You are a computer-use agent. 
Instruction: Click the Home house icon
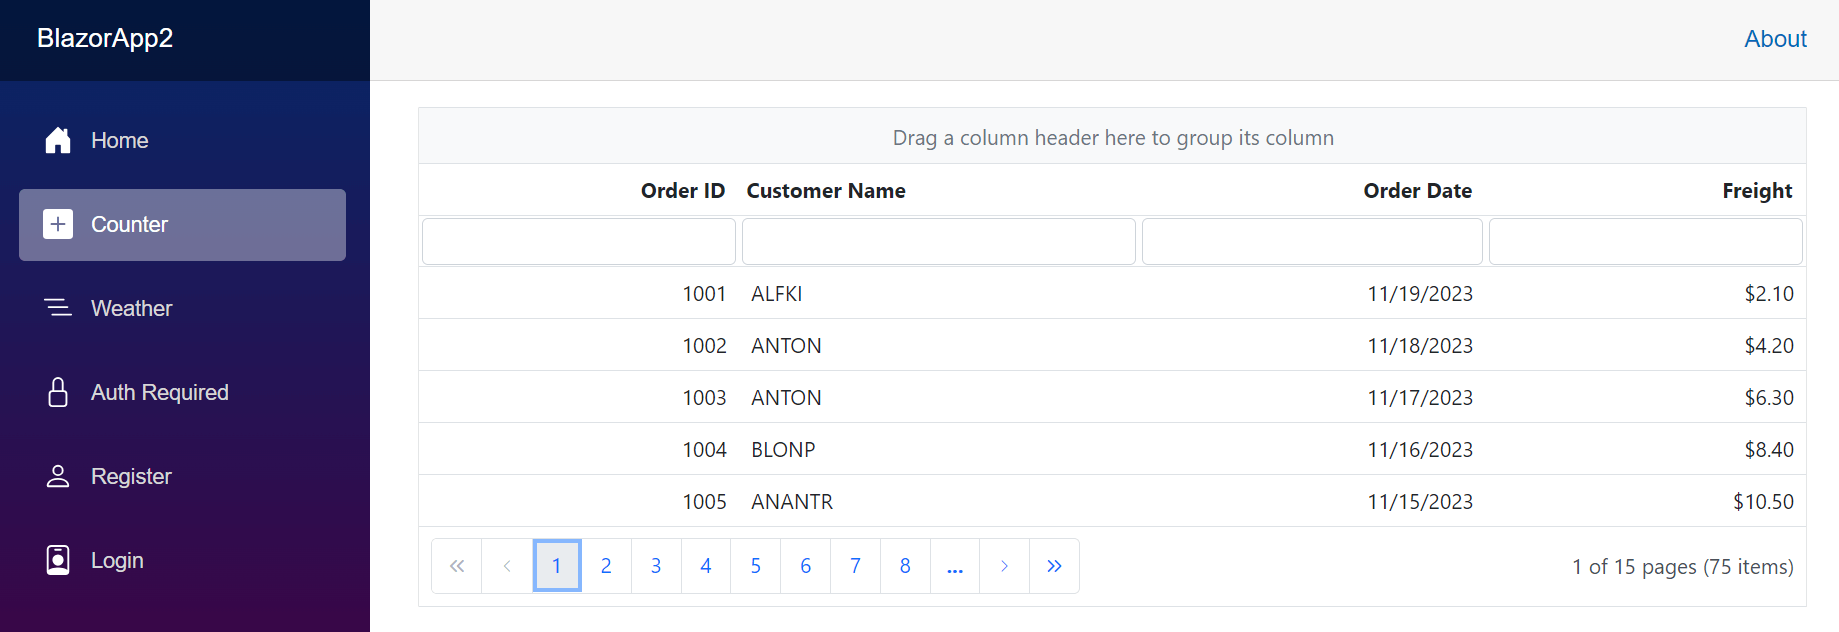pyautogui.click(x=58, y=141)
